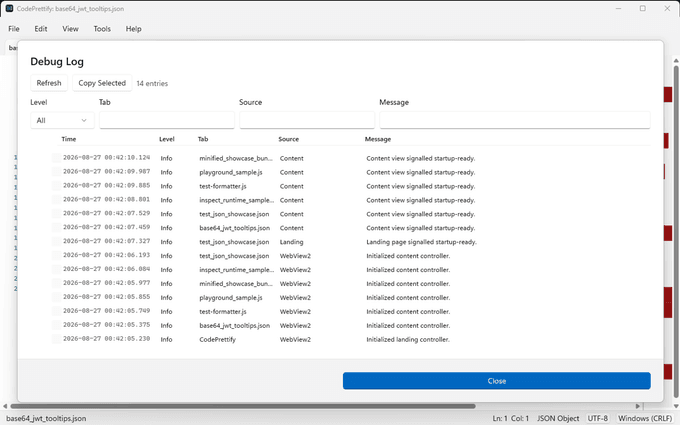Click the editor vertical scrollbar thumb

point(676,231)
